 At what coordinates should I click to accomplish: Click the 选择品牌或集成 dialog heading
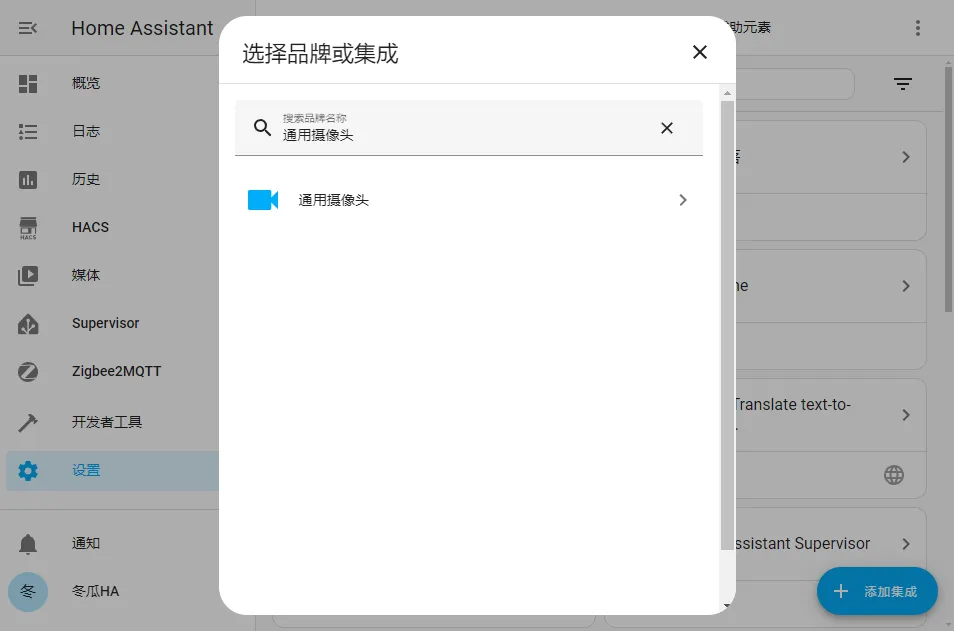(x=321, y=54)
